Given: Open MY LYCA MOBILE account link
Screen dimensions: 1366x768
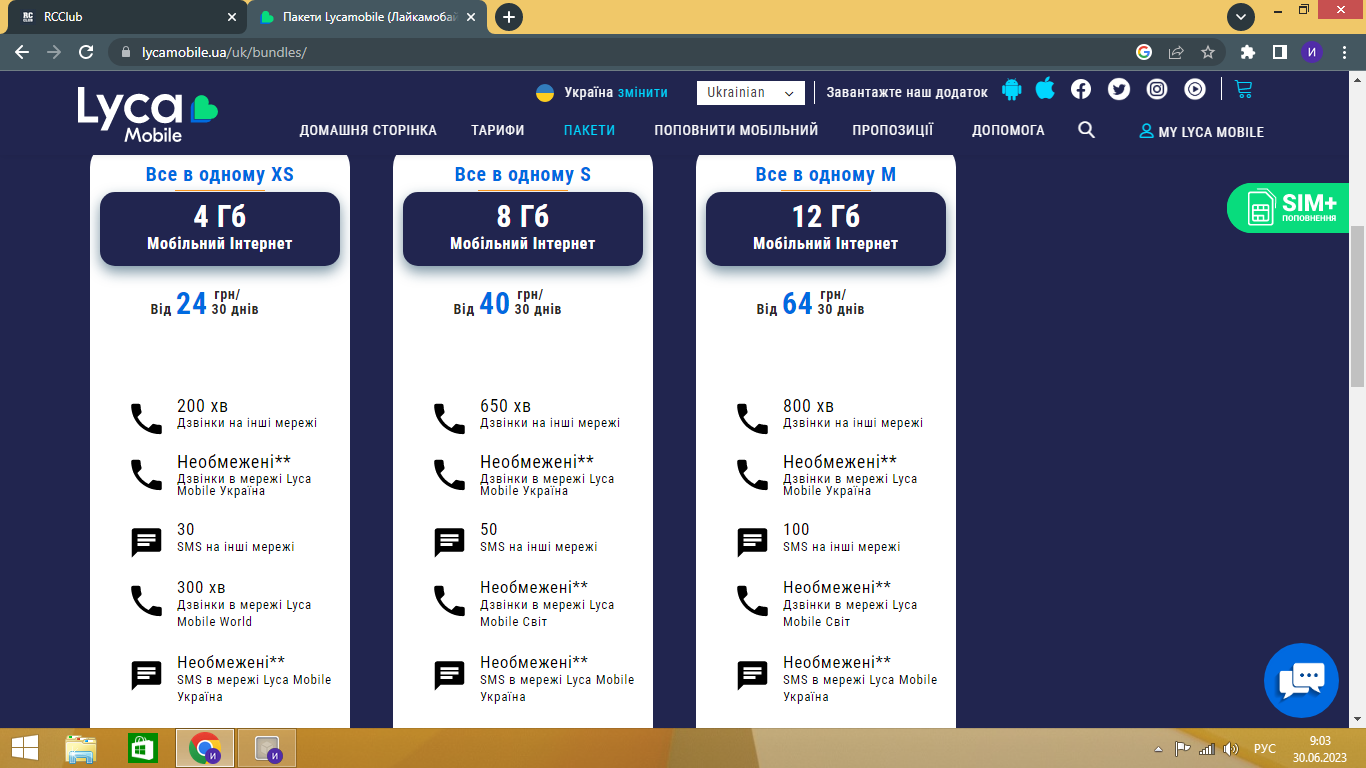Looking at the screenshot, I should tap(1201, 131).
